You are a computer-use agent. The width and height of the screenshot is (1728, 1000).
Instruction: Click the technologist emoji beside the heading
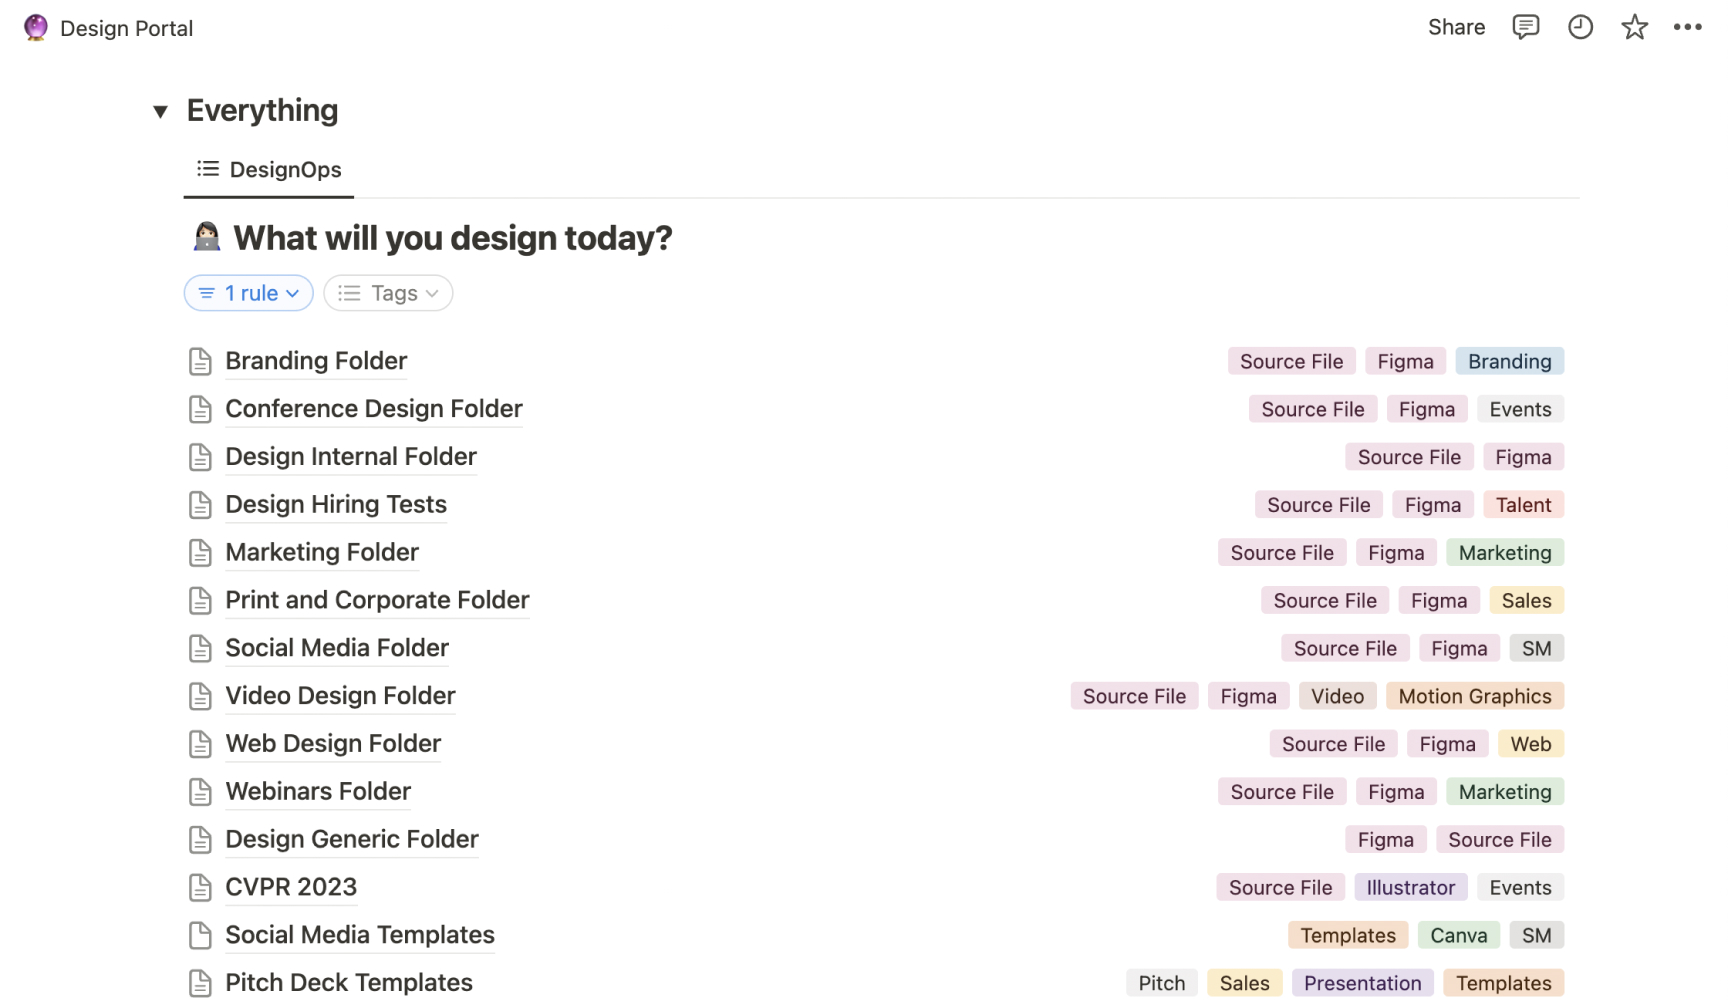pyautogui.click(x=207, y=238)
